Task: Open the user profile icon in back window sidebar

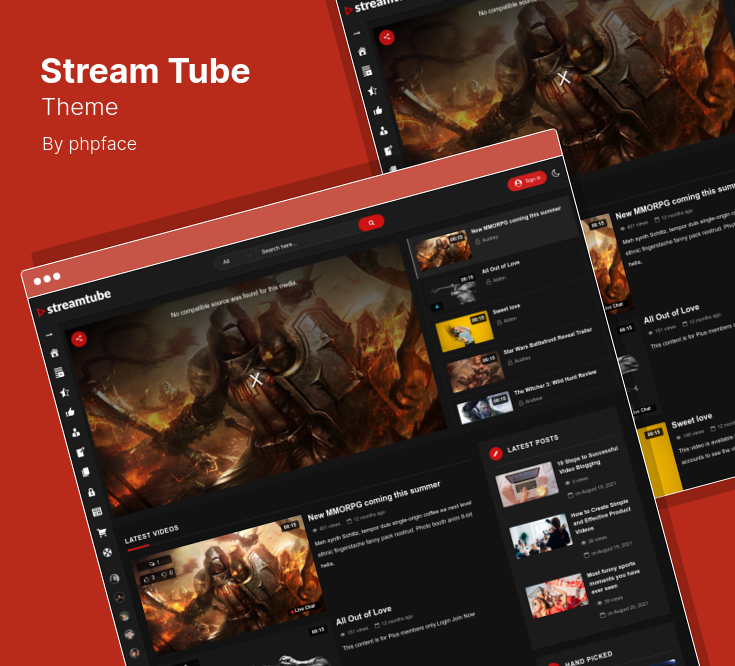Action: [383, 131]
